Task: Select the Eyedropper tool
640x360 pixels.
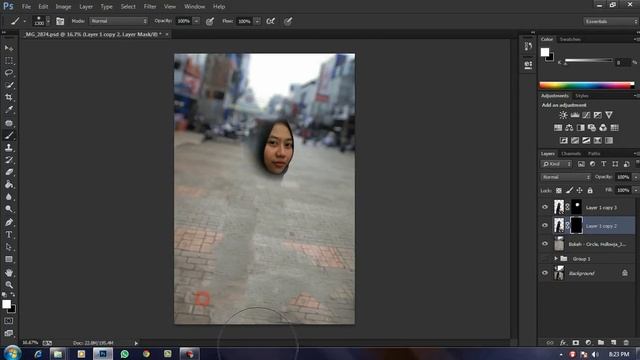Action: [9, 110]
